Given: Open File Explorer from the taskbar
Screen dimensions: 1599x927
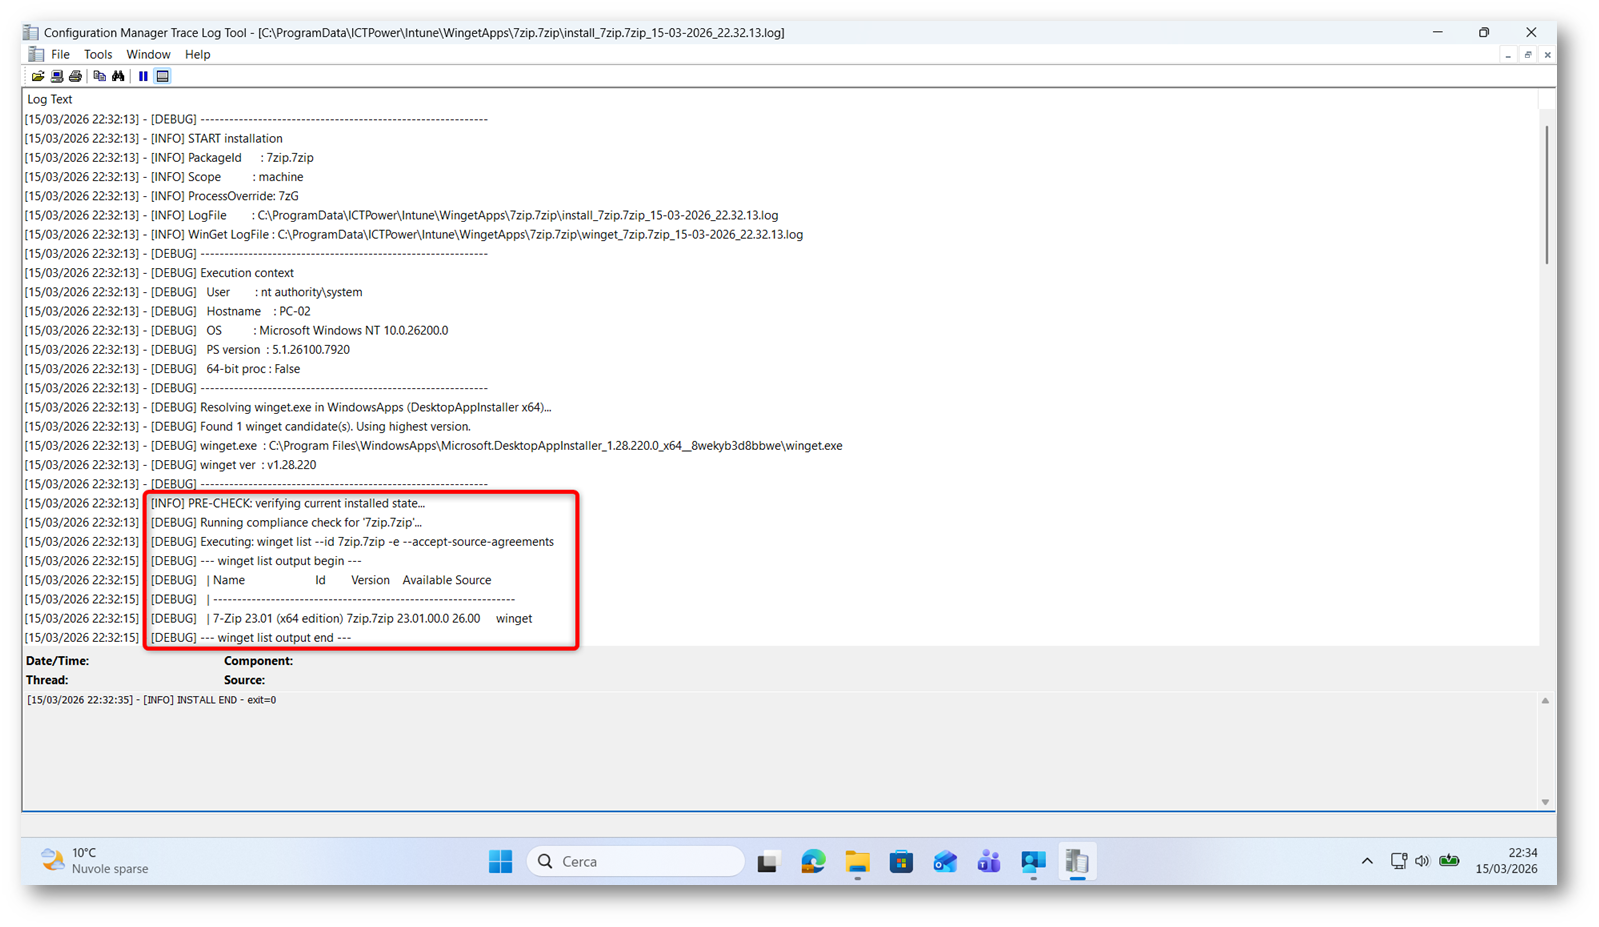Looking at the screenshot, I should click(x=857, y=861).
